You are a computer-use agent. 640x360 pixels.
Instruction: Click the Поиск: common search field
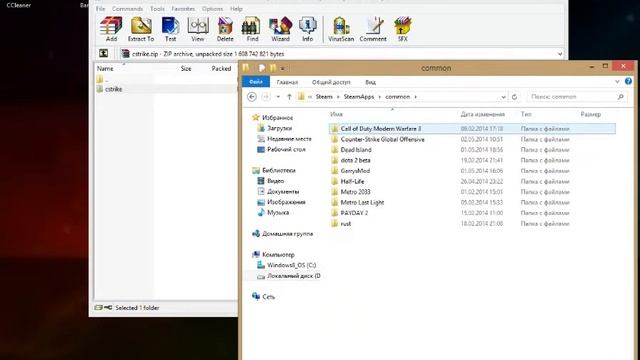tap(577, 97)
